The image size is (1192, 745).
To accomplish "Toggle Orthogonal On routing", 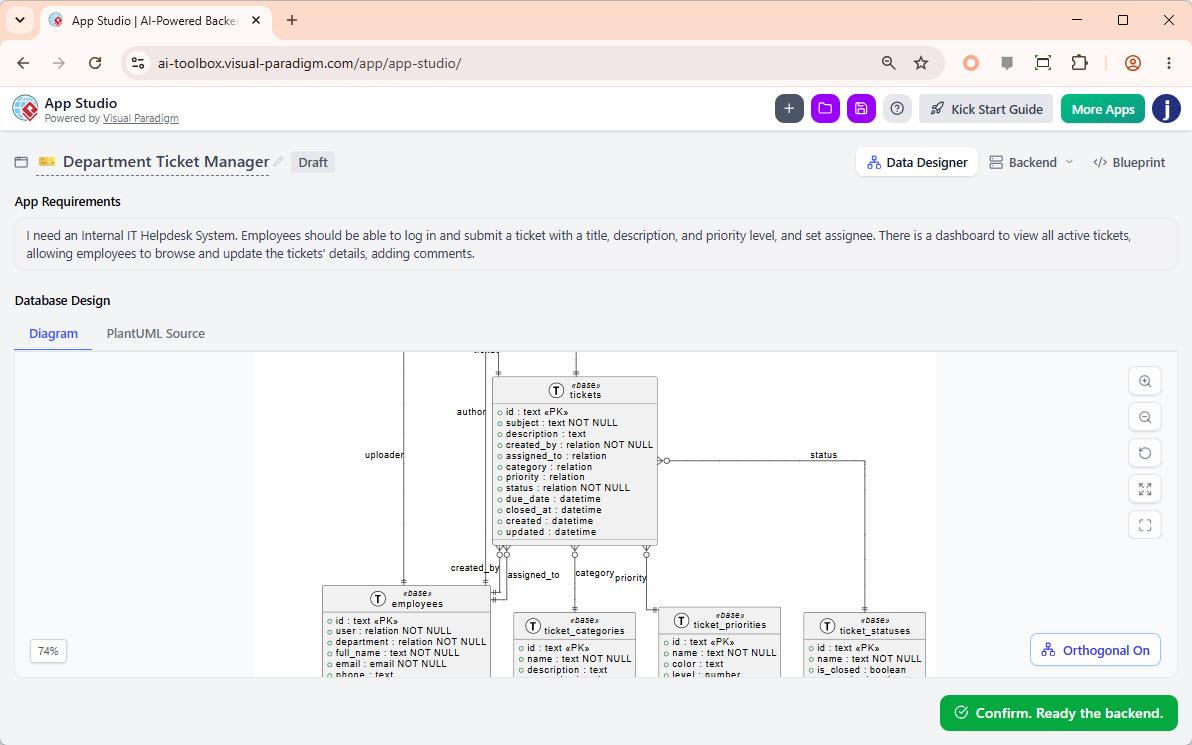I will 1095,650.
